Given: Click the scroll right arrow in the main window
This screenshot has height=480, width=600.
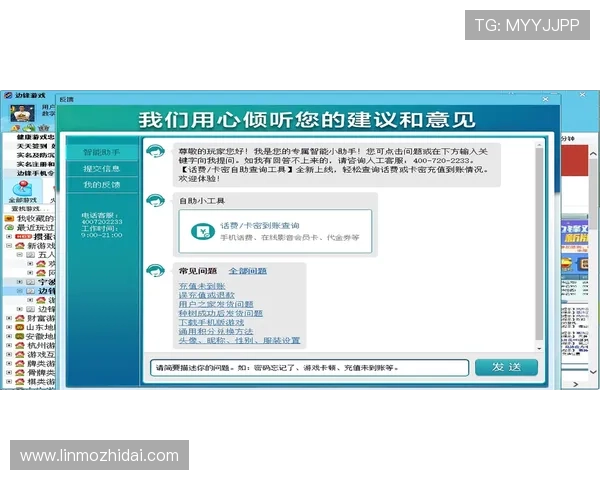Looking at the screenshot, I should pos(576,384).
